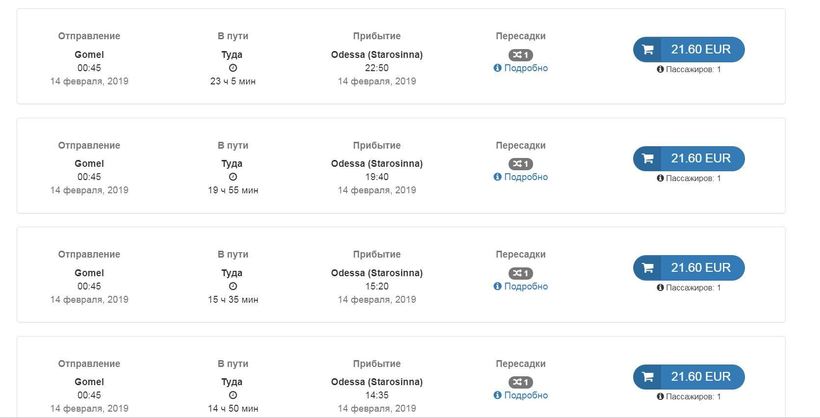This screenshot has width=820, height=418.
Task: Buy the 21.60 EUR ticket arriving 14:35
Action: (x=699, y=377)
